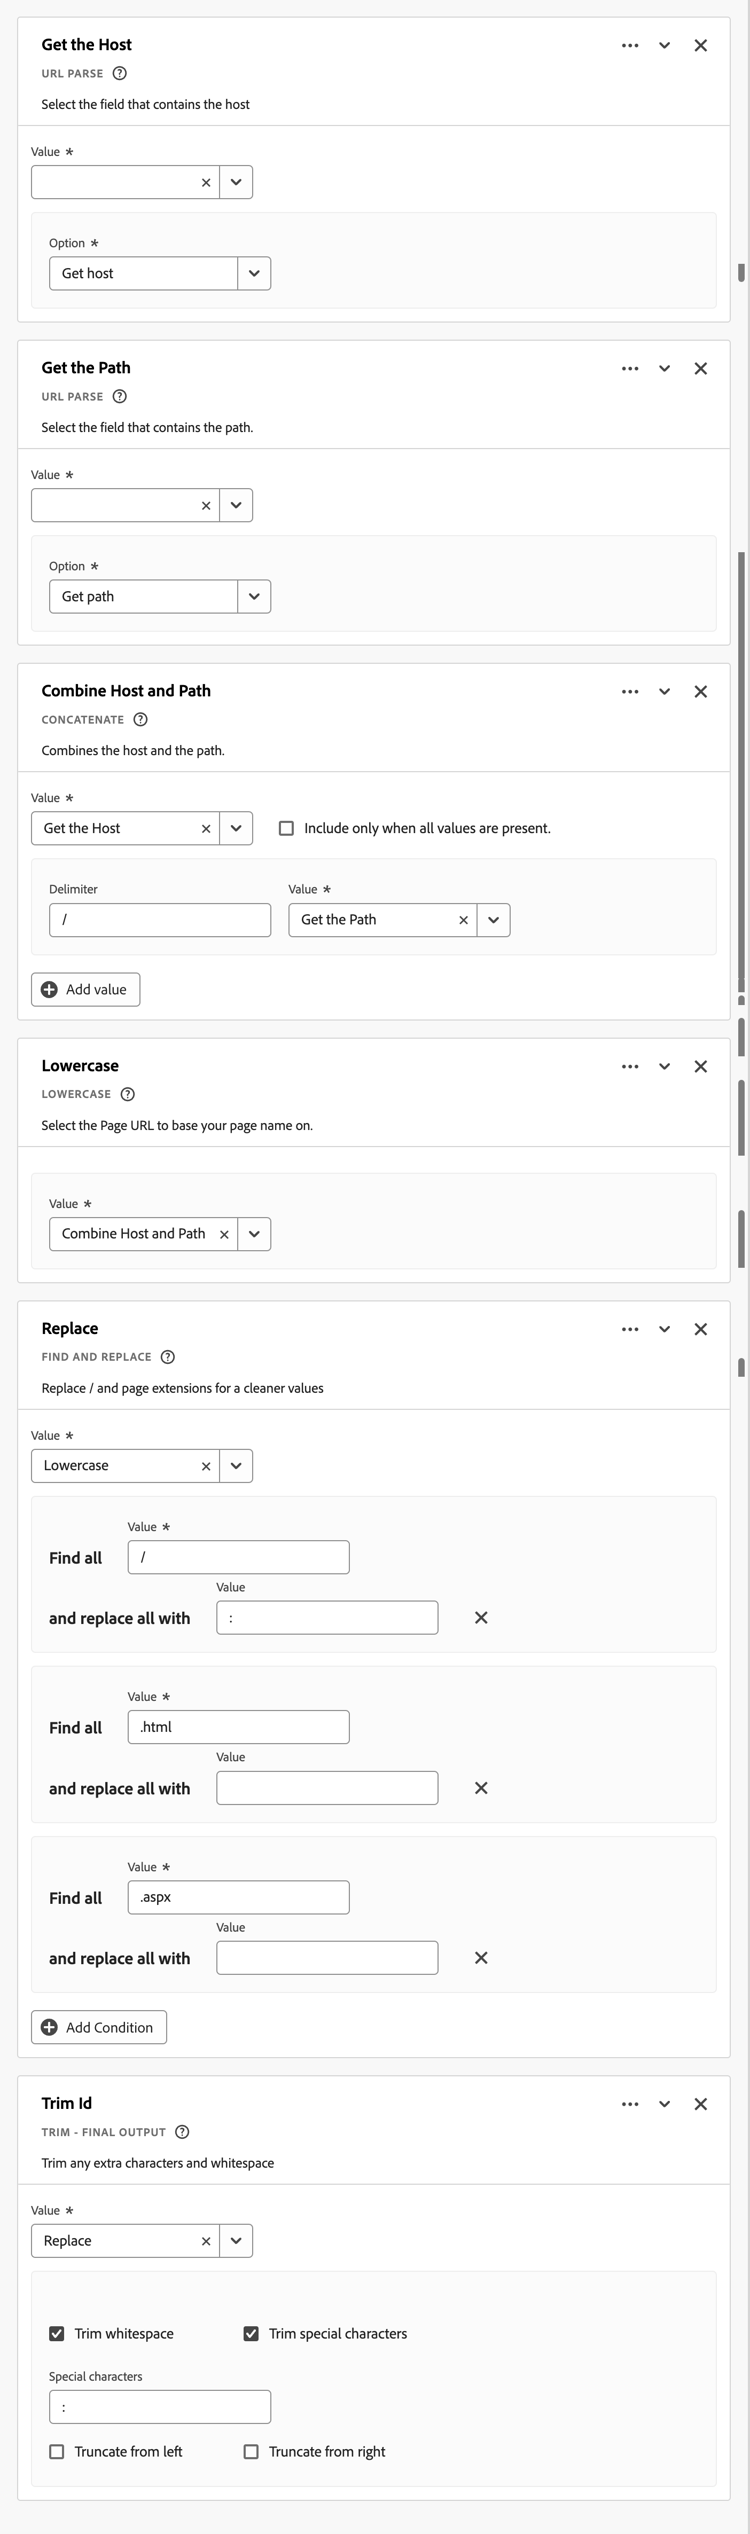This screenshot has height=2534, width=750.
Task: Show help for Get the Host URL Parse
Action: pos(120,73)
